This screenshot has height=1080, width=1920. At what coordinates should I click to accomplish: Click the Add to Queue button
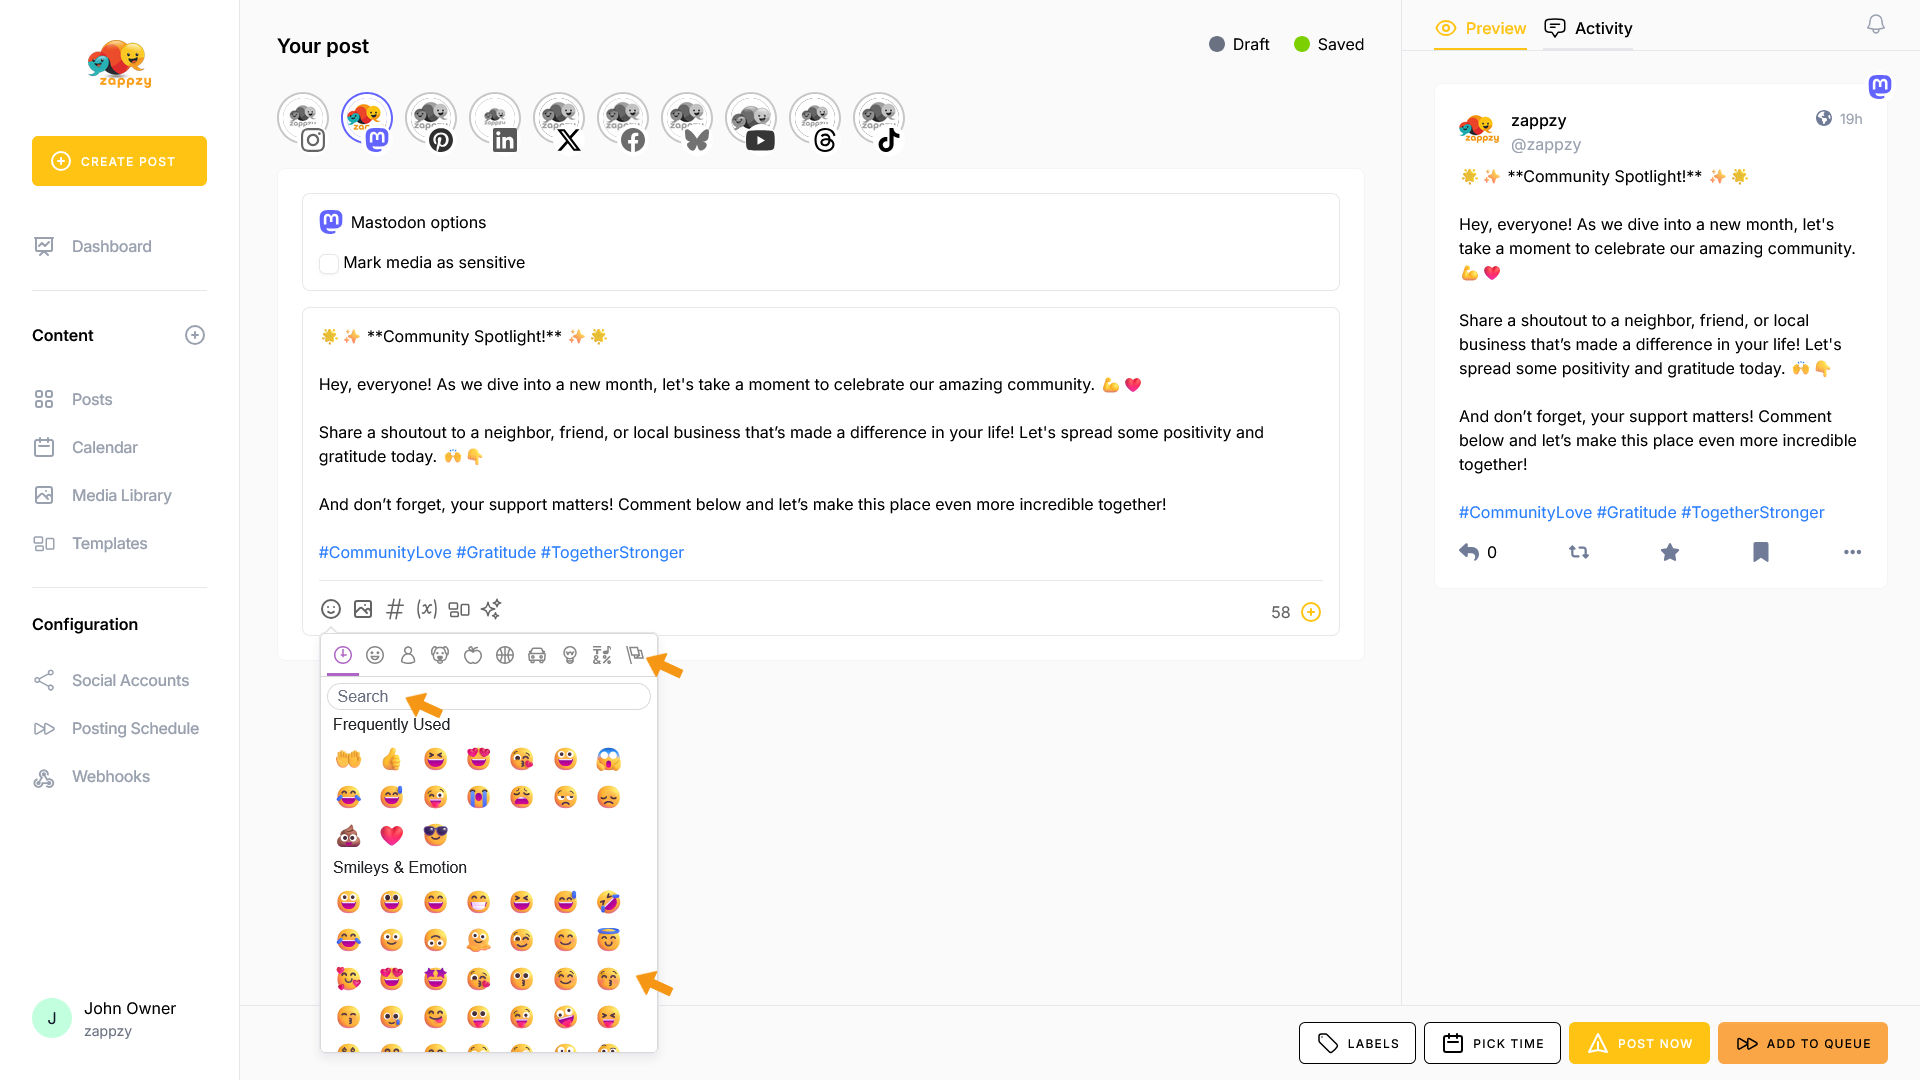coord(1803,1043)
